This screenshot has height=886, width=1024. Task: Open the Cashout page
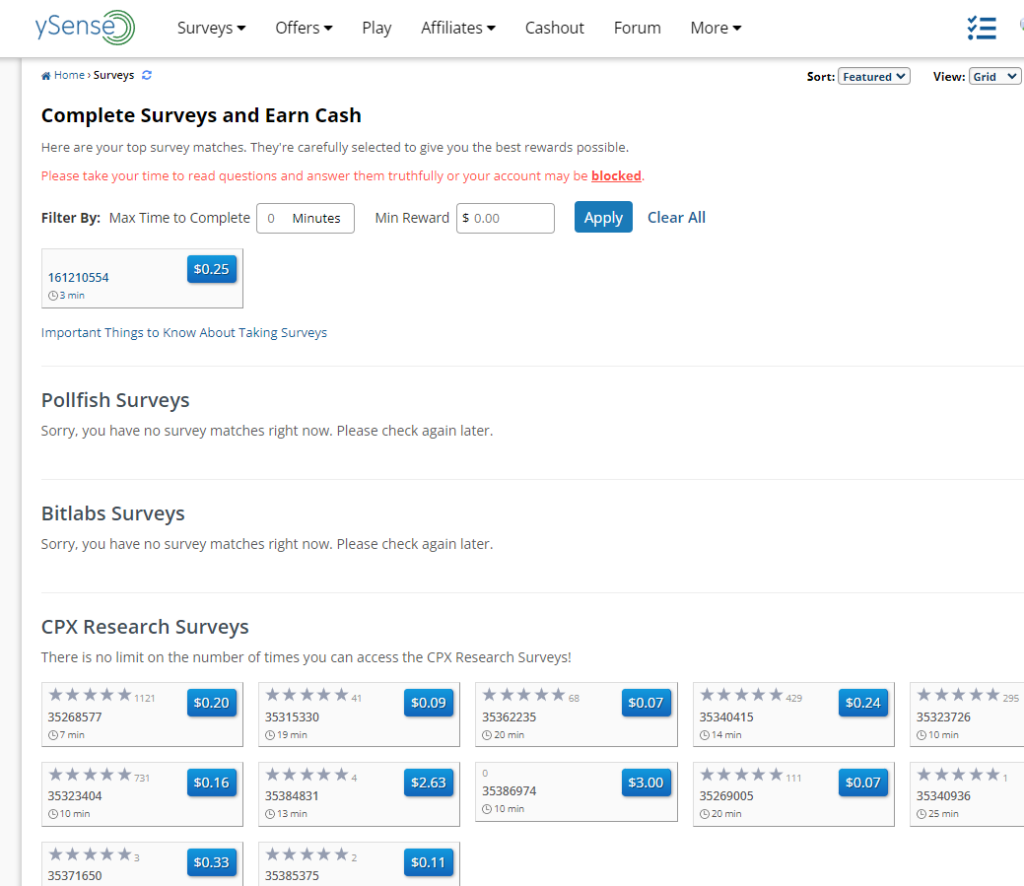coord(554,28)
